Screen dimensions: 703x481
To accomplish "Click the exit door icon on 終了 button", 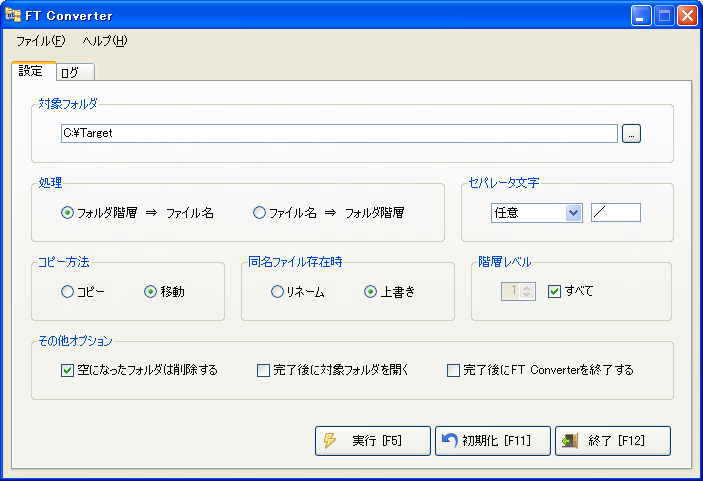I will 569,441.
